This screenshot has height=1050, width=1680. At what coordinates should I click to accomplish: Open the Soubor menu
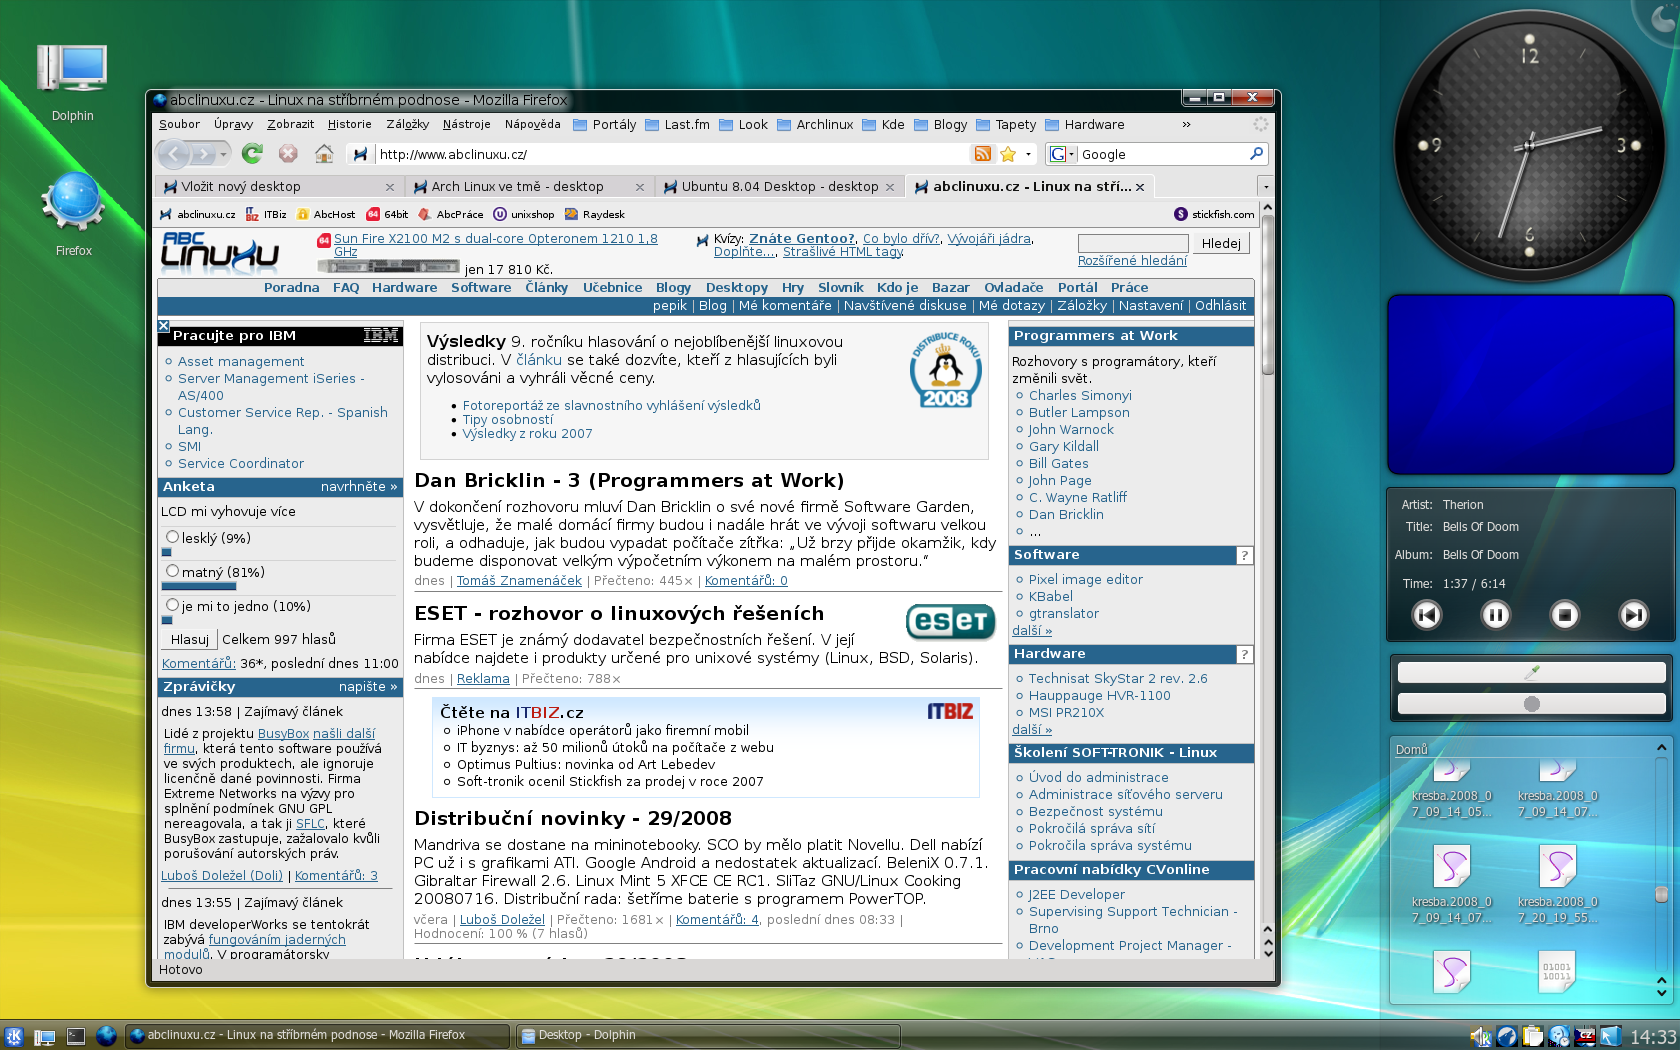click(x=179, y=125)
